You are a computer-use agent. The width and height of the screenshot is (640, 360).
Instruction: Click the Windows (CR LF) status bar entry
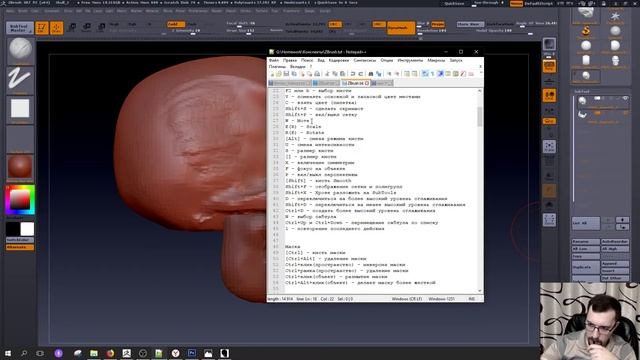pos(407,299)
